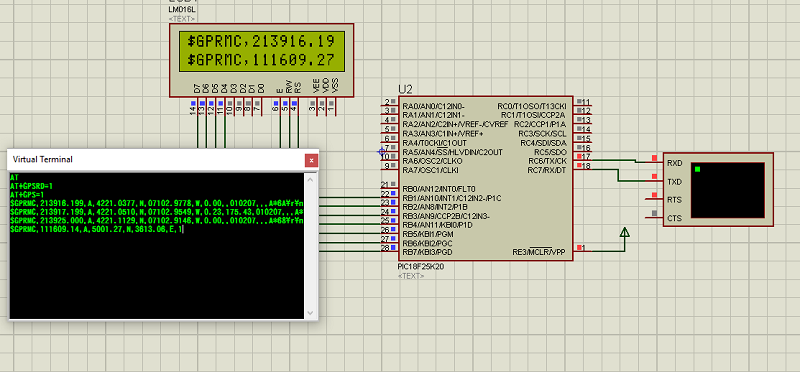
Task: Close the Virtual Terminal window
Action: pos(311,160)
